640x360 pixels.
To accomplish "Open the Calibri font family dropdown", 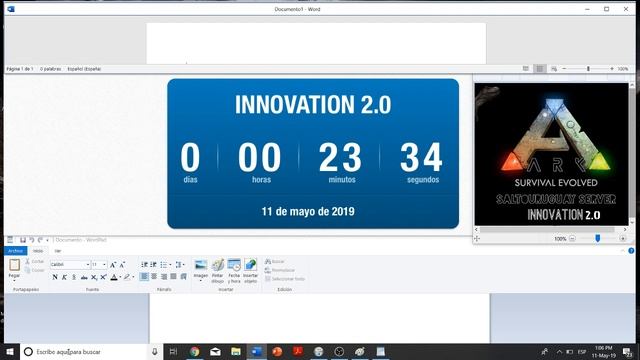I will pyautogui.click(x=87, y=265).
